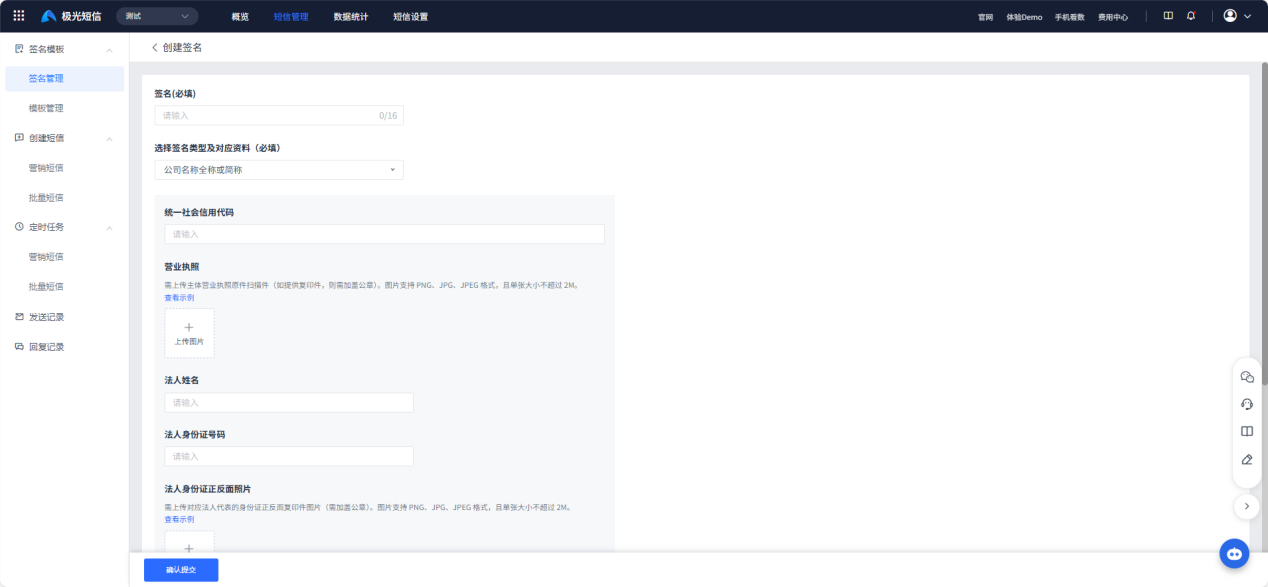Collapse the 签名模板 sidebar group
This screenshot has height=587, width=1268.
pyautogui.click(x=109, y=49)
